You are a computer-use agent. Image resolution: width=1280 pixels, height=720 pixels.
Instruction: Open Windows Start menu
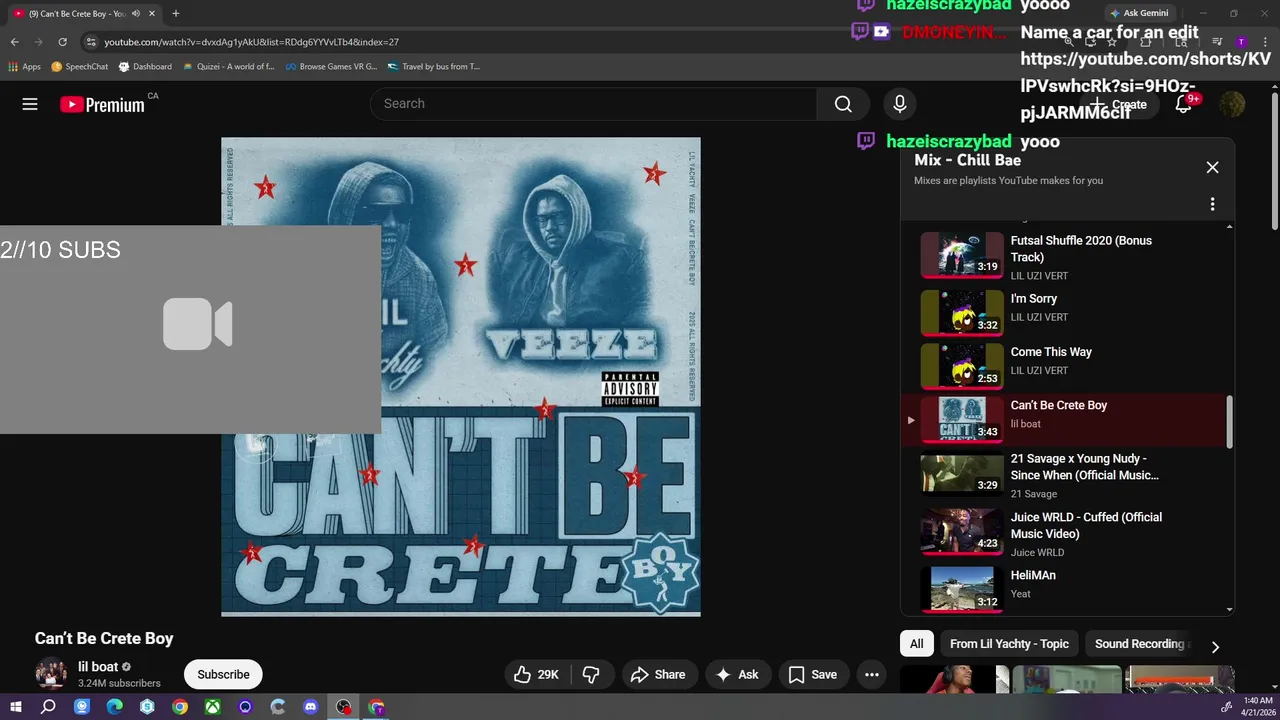click(16, 707)
